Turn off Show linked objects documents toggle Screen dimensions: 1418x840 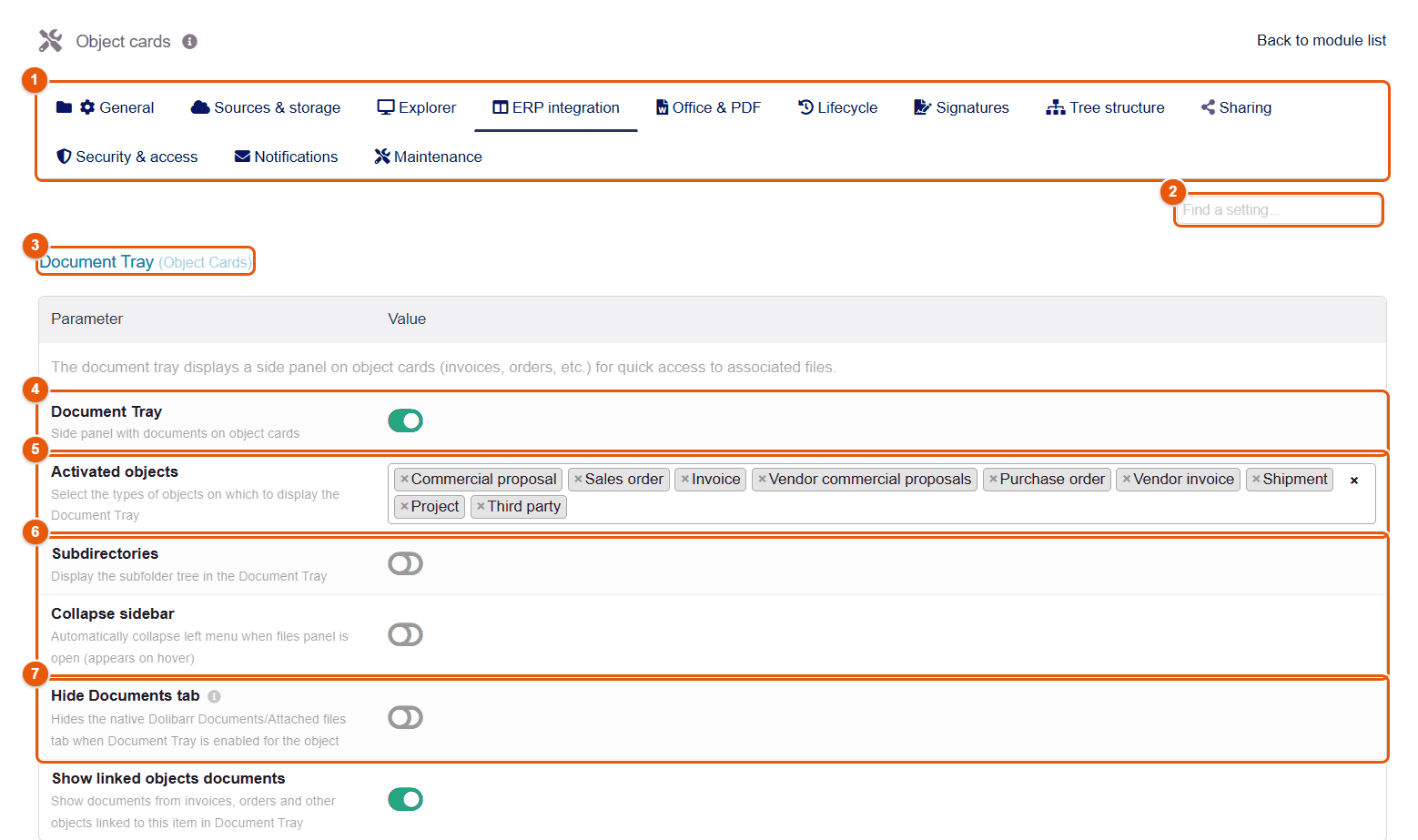[406, 799]
